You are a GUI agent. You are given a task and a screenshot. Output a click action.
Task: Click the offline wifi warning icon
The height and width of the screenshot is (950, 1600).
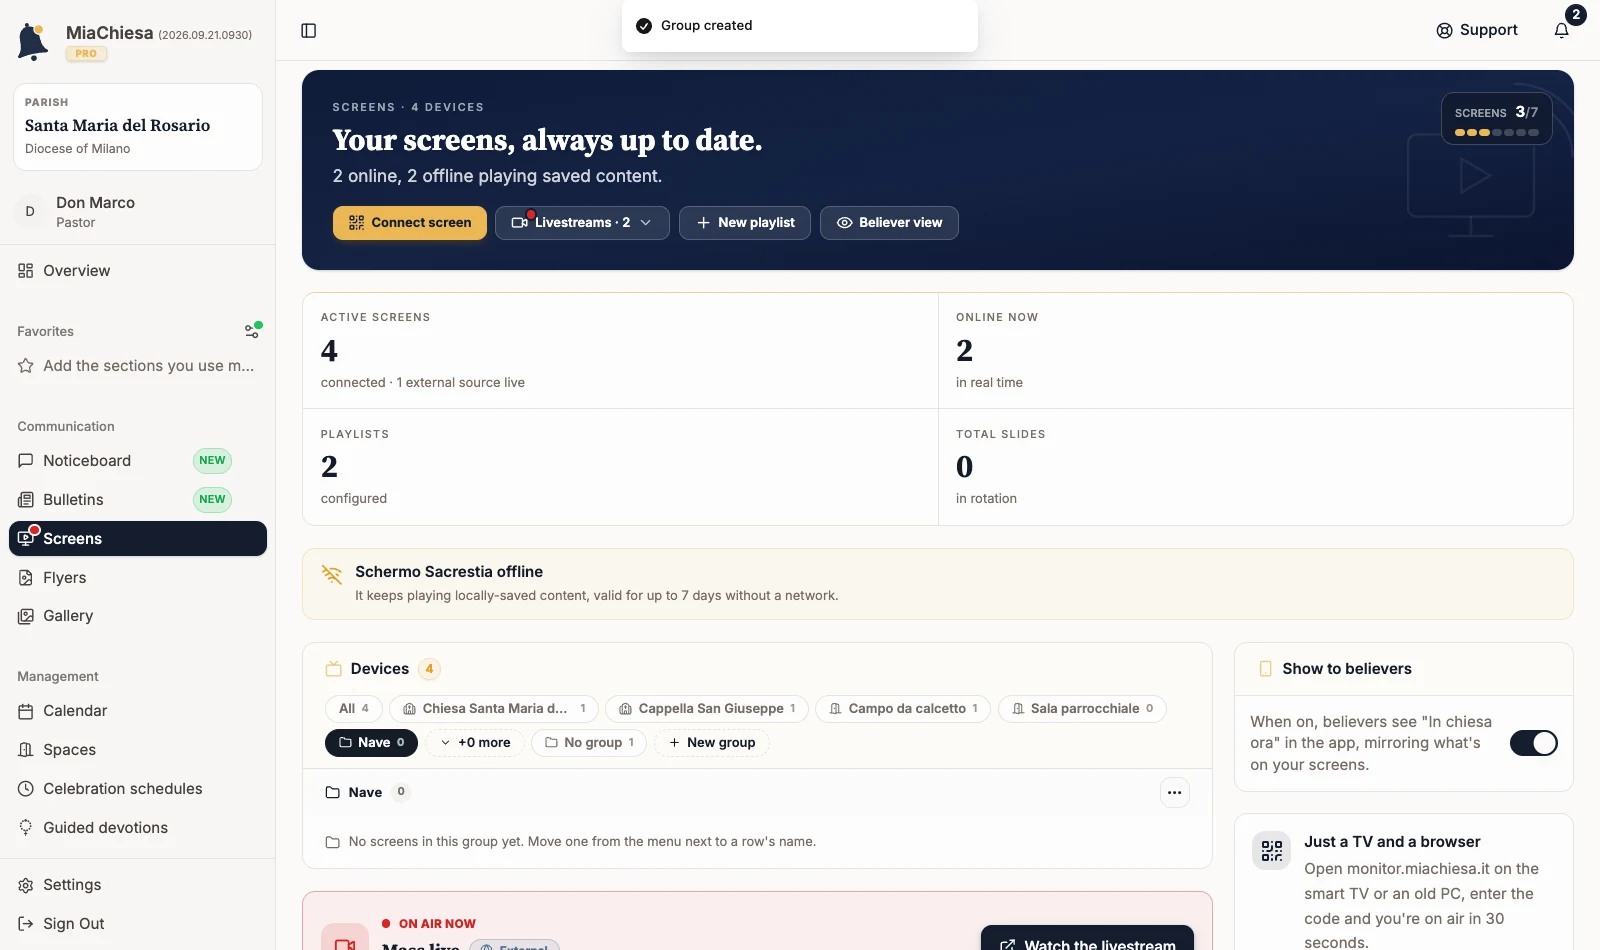(x=331, y=574)
